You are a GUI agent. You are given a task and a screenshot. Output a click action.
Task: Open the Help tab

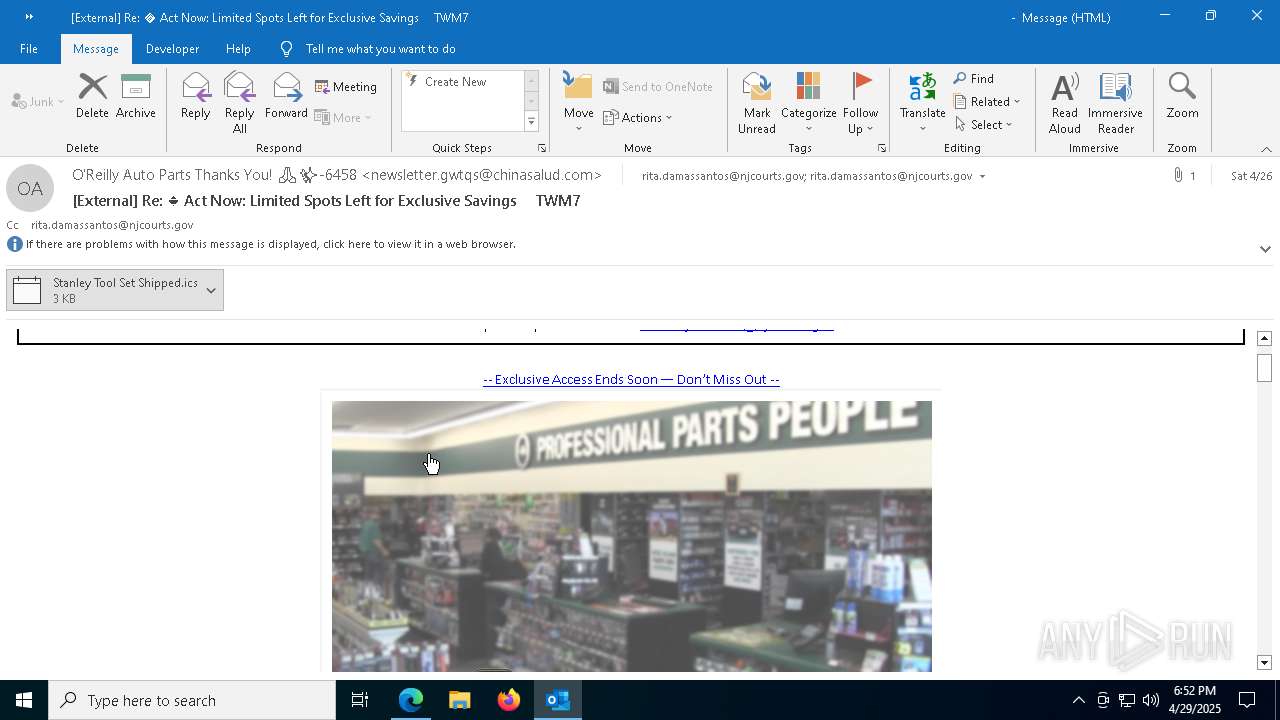(x=238, y=49)
